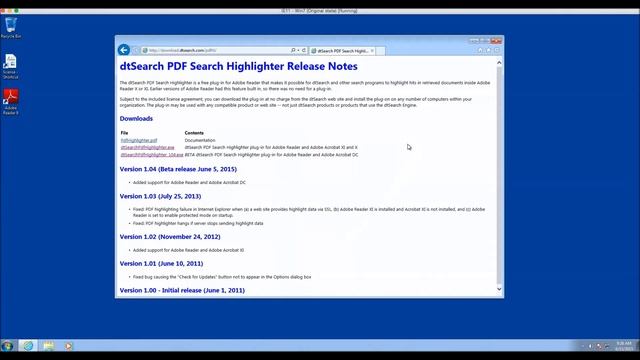The width and height of the screenshot is (640, 360).
Task: Download the PdfHighlighter.pdf documentation link
Action: [x=139, y=140]
